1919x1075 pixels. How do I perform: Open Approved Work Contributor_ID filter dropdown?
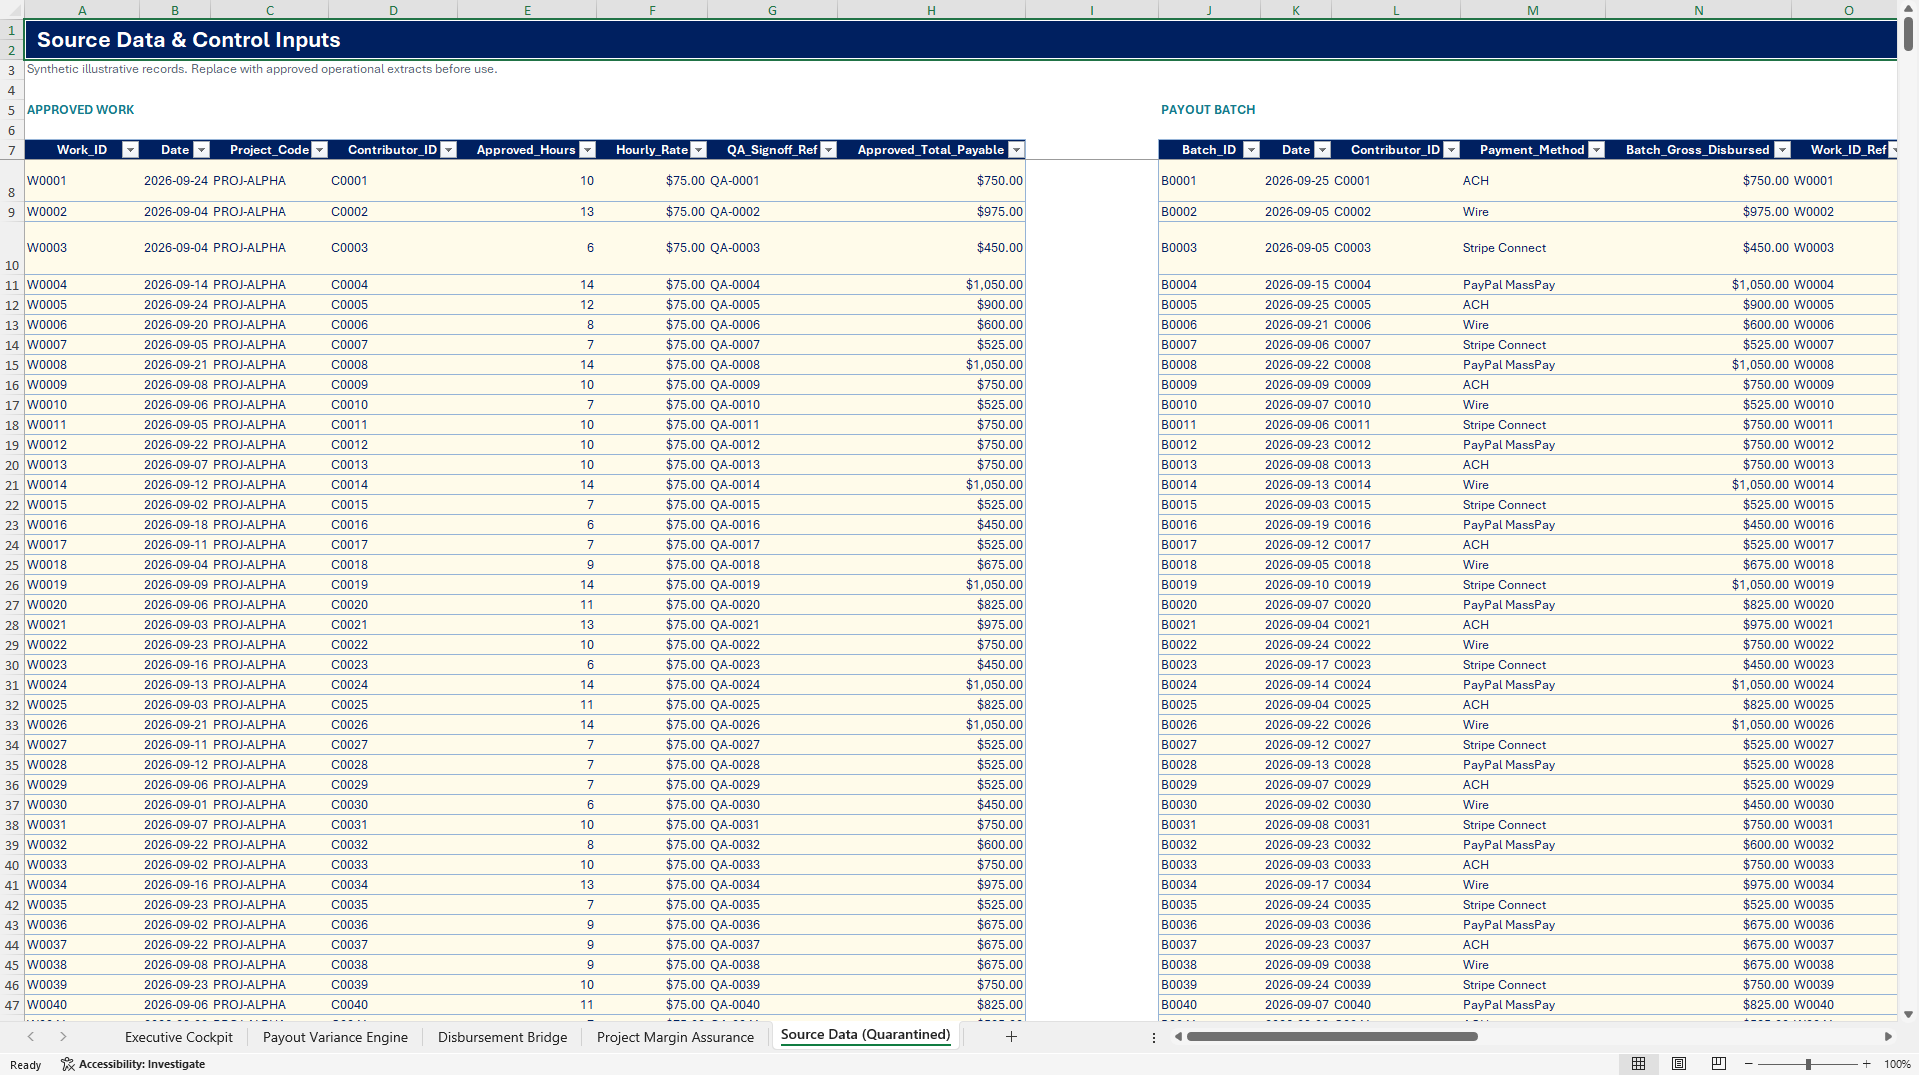(449, 150)
